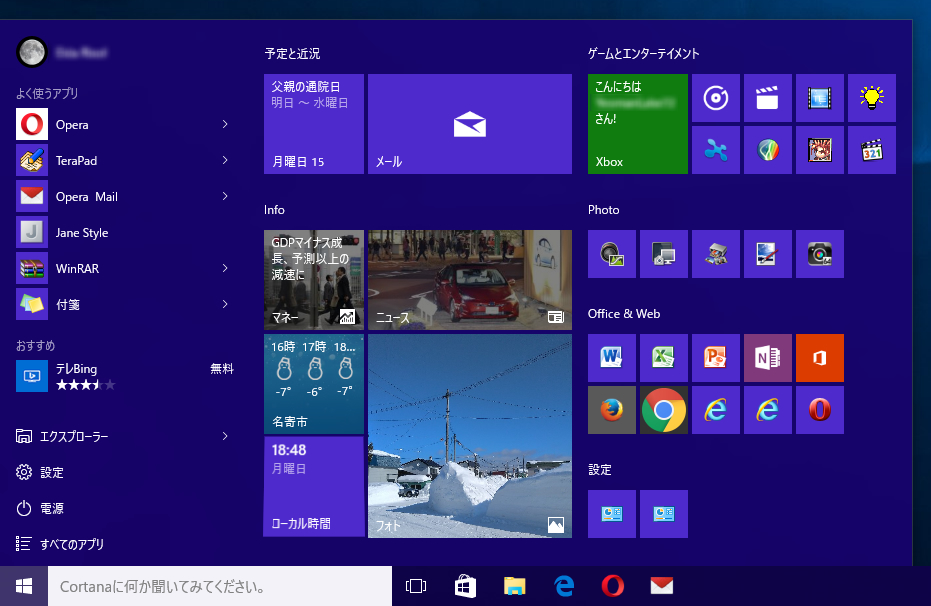
Task: Open the recommended テレBing app
Action: [x=125, y=376]
